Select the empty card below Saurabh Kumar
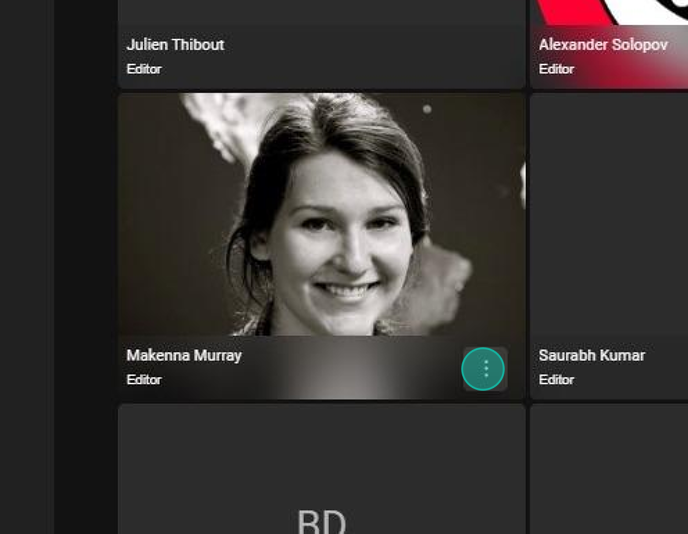Viewport: 688px width, 534px height. click(609, 469)
